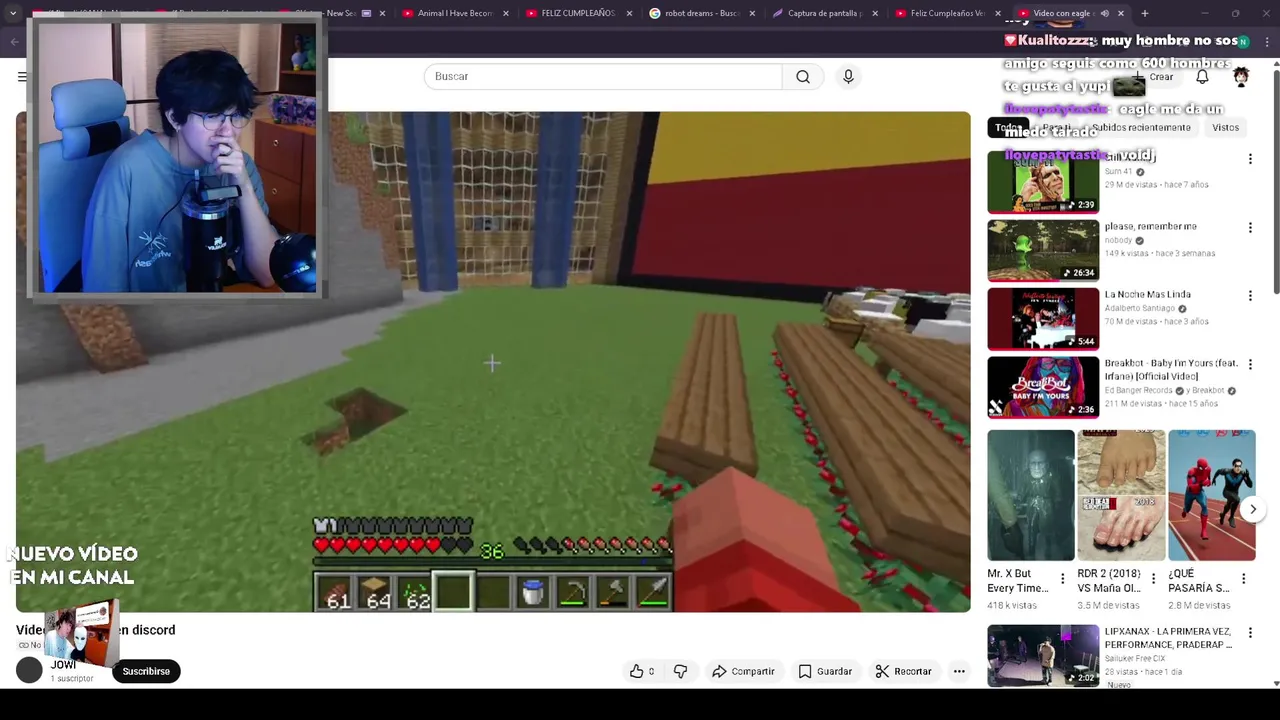Click the Compartir share button
Screen dimensions: 1280x720
[x=743, y=671]
